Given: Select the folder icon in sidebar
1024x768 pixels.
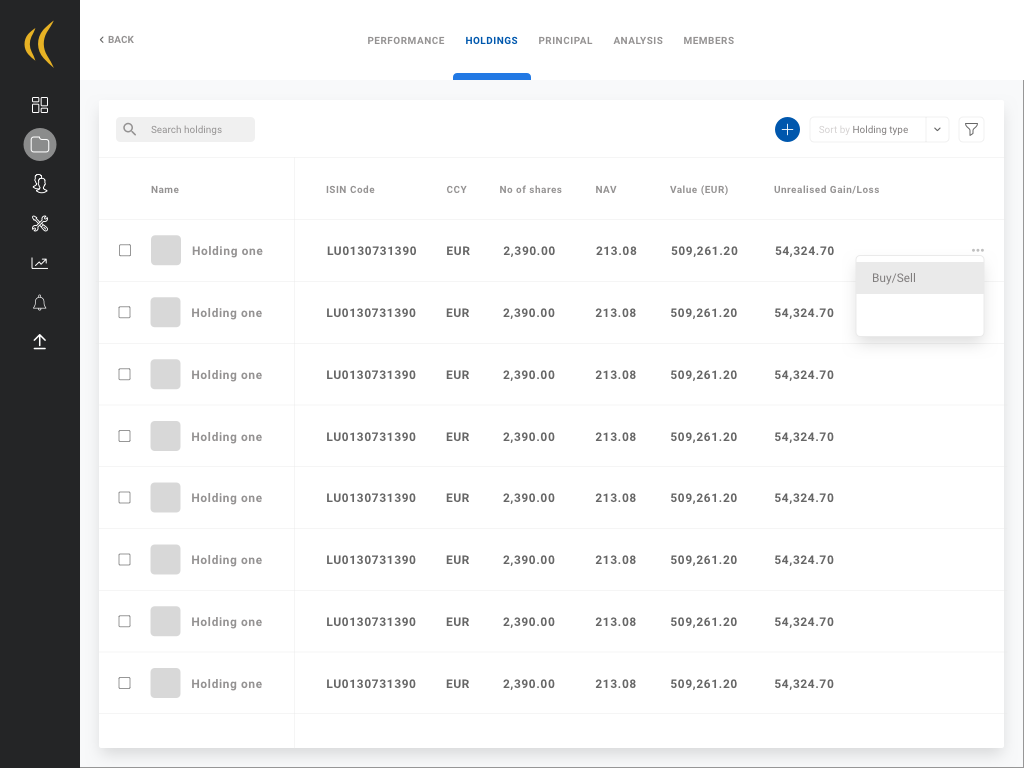Looking at the screenshot, I should (40, 144).
